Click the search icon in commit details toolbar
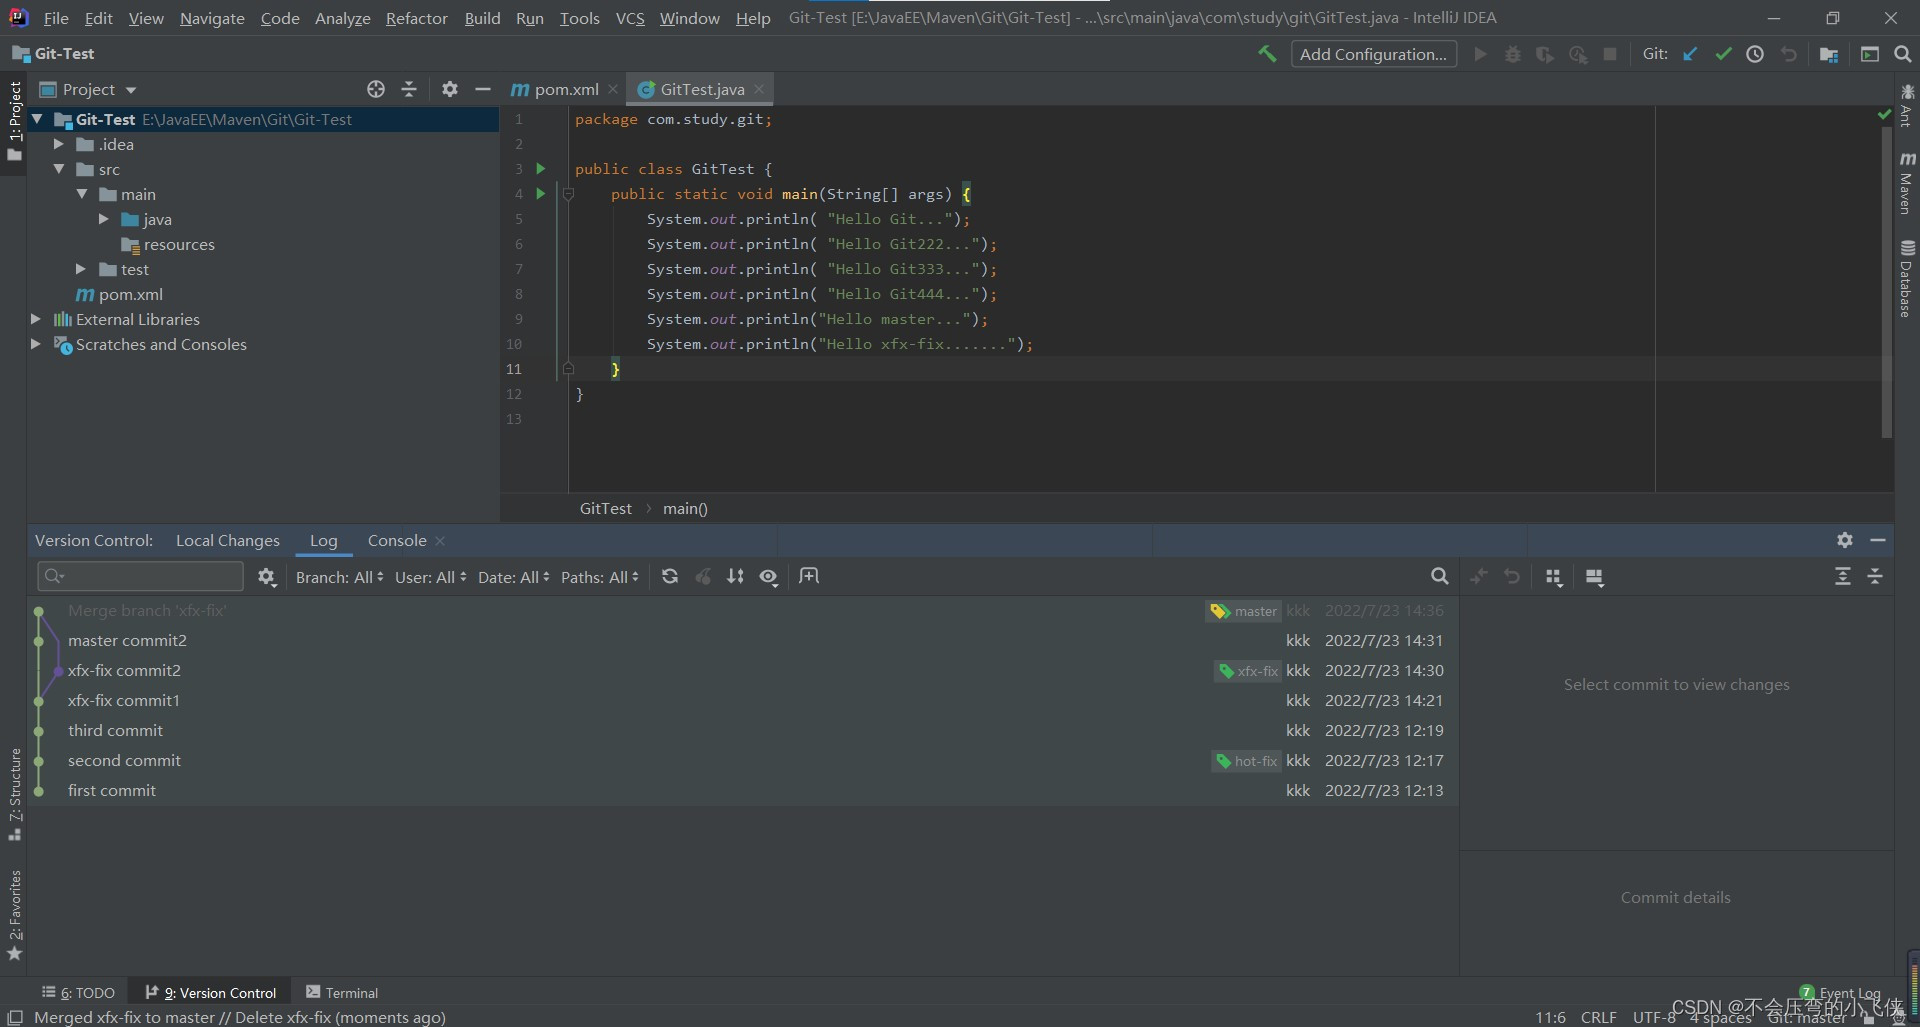 (x=1439, y=576)
